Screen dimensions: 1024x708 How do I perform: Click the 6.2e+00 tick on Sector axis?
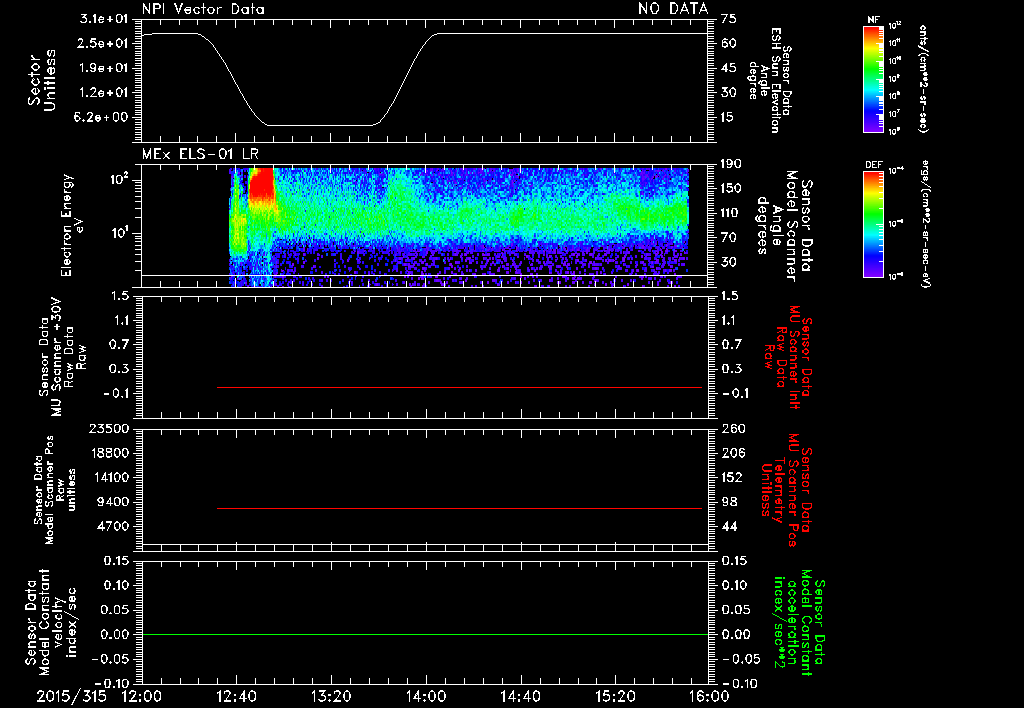point(103,117)
